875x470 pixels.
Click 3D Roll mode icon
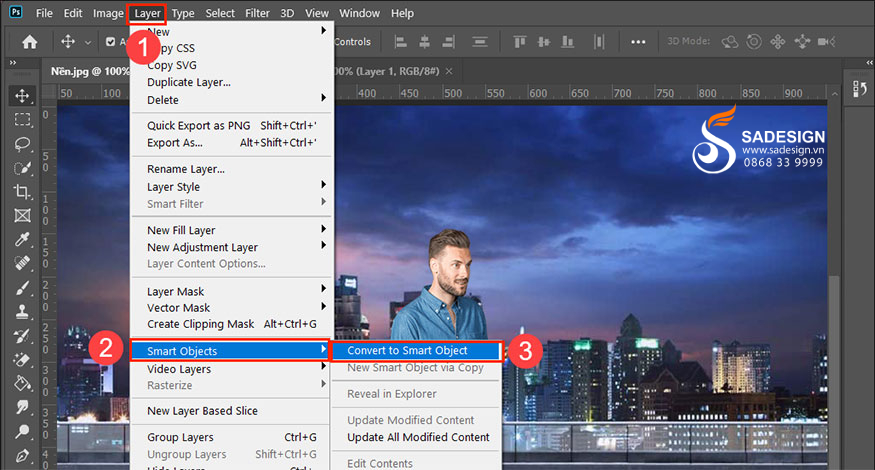[754, 42]
